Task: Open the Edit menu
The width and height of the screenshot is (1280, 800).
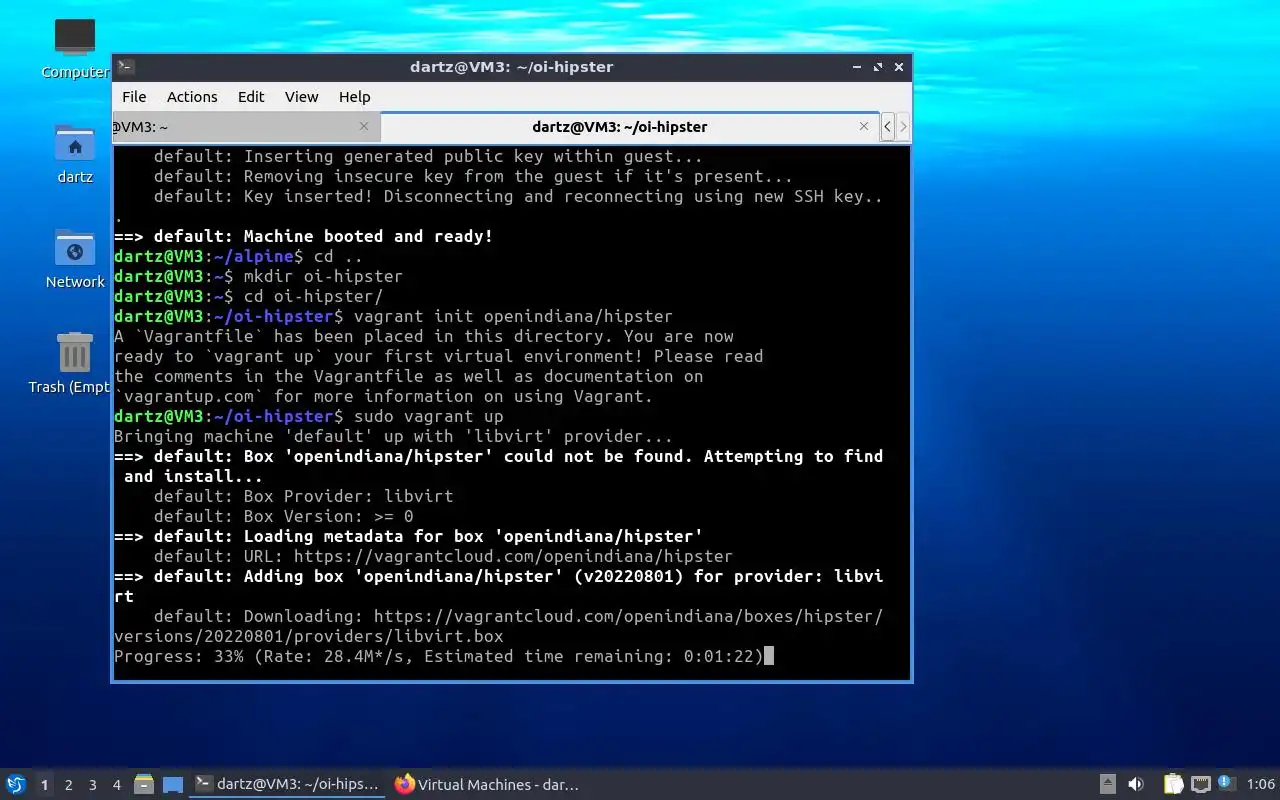Action: click(x=251, y=97)
